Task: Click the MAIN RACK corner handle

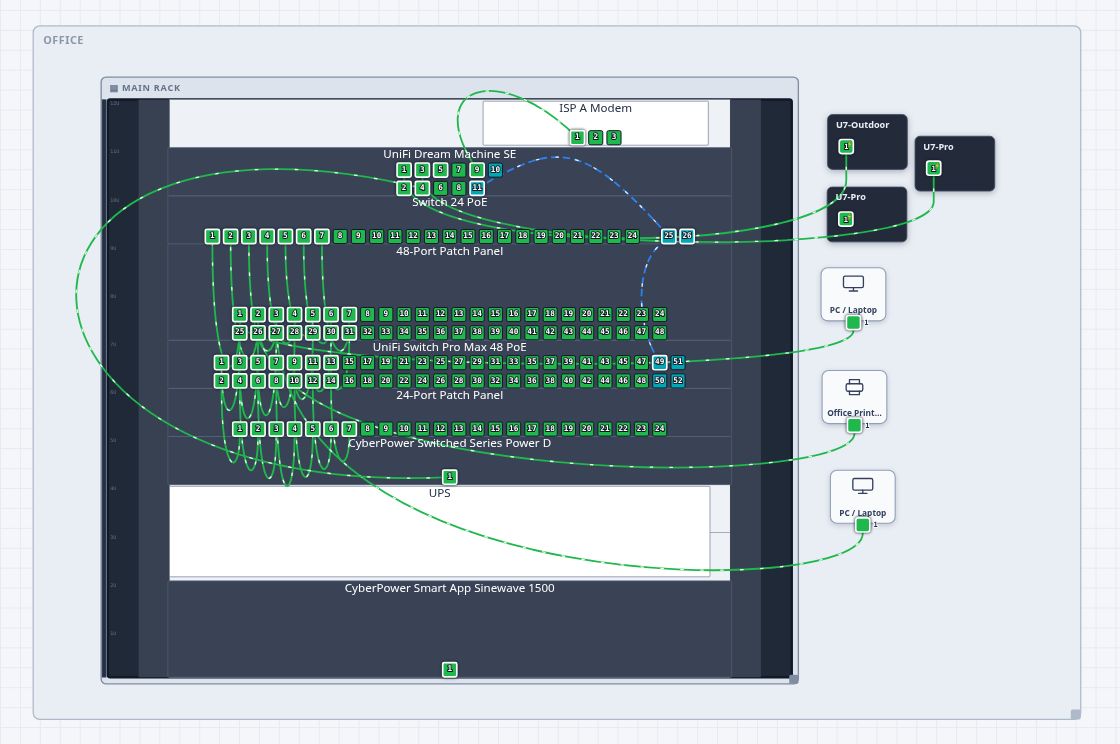Action: [x=794, y=679]
